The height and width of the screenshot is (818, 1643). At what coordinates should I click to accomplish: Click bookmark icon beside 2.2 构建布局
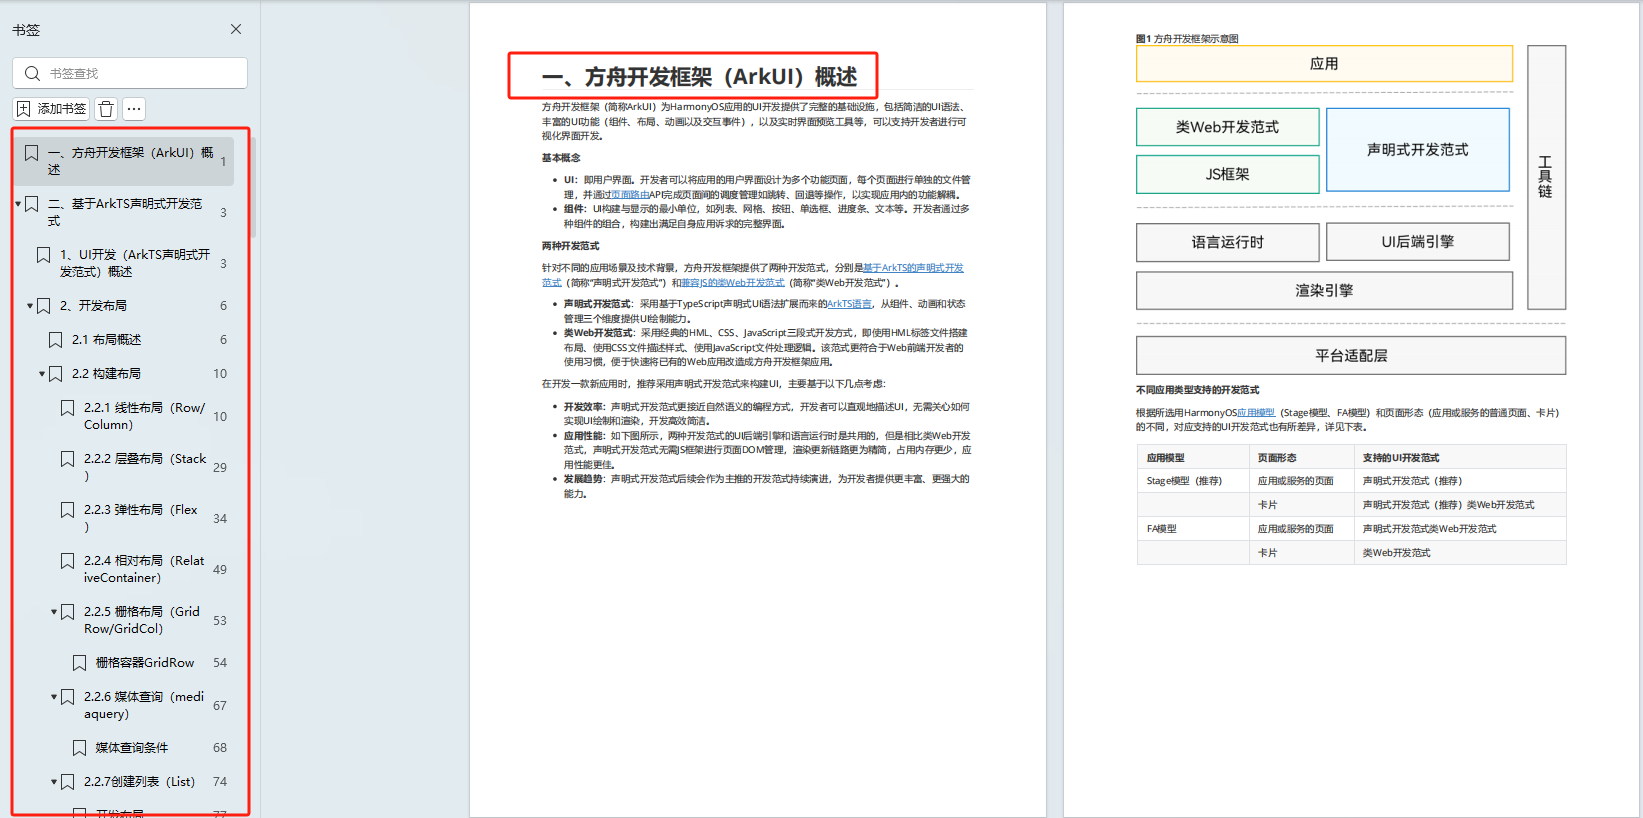point(56,374)
